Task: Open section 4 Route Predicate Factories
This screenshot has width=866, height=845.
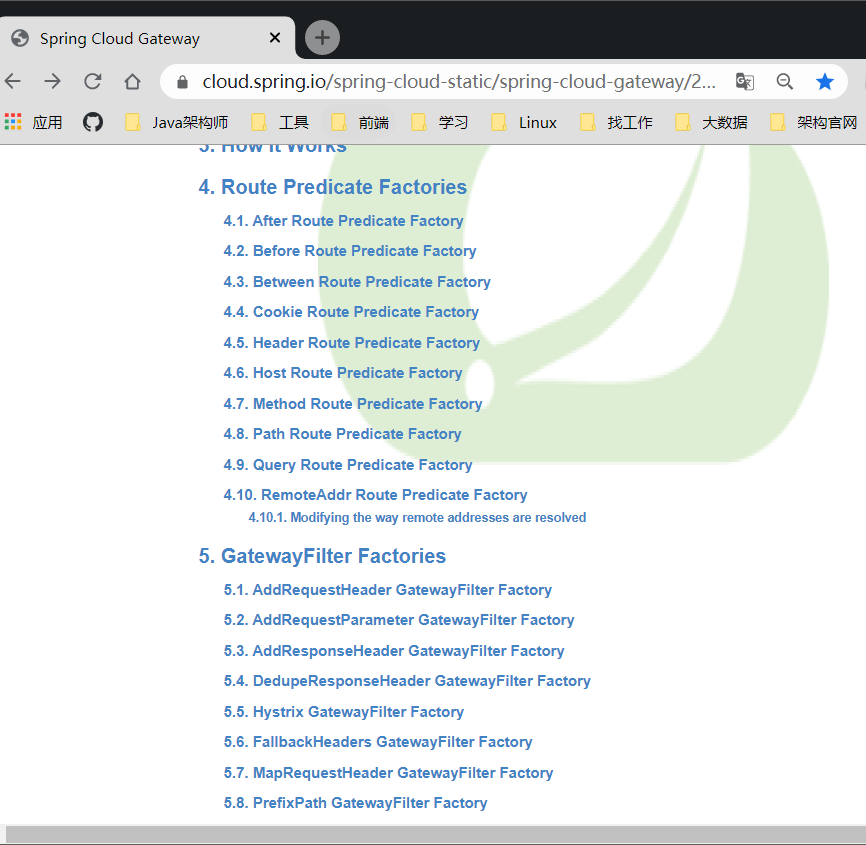Action: [332, 187]
